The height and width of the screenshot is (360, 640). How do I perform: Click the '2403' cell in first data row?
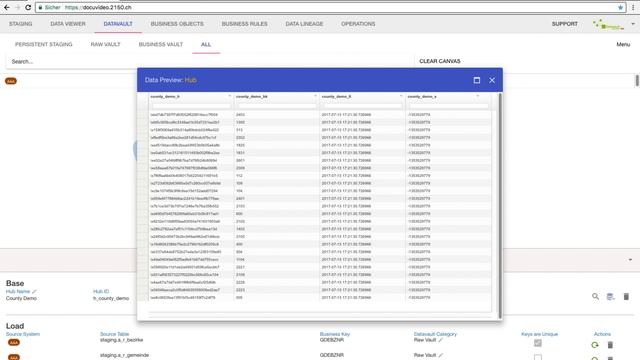(240, 115)
